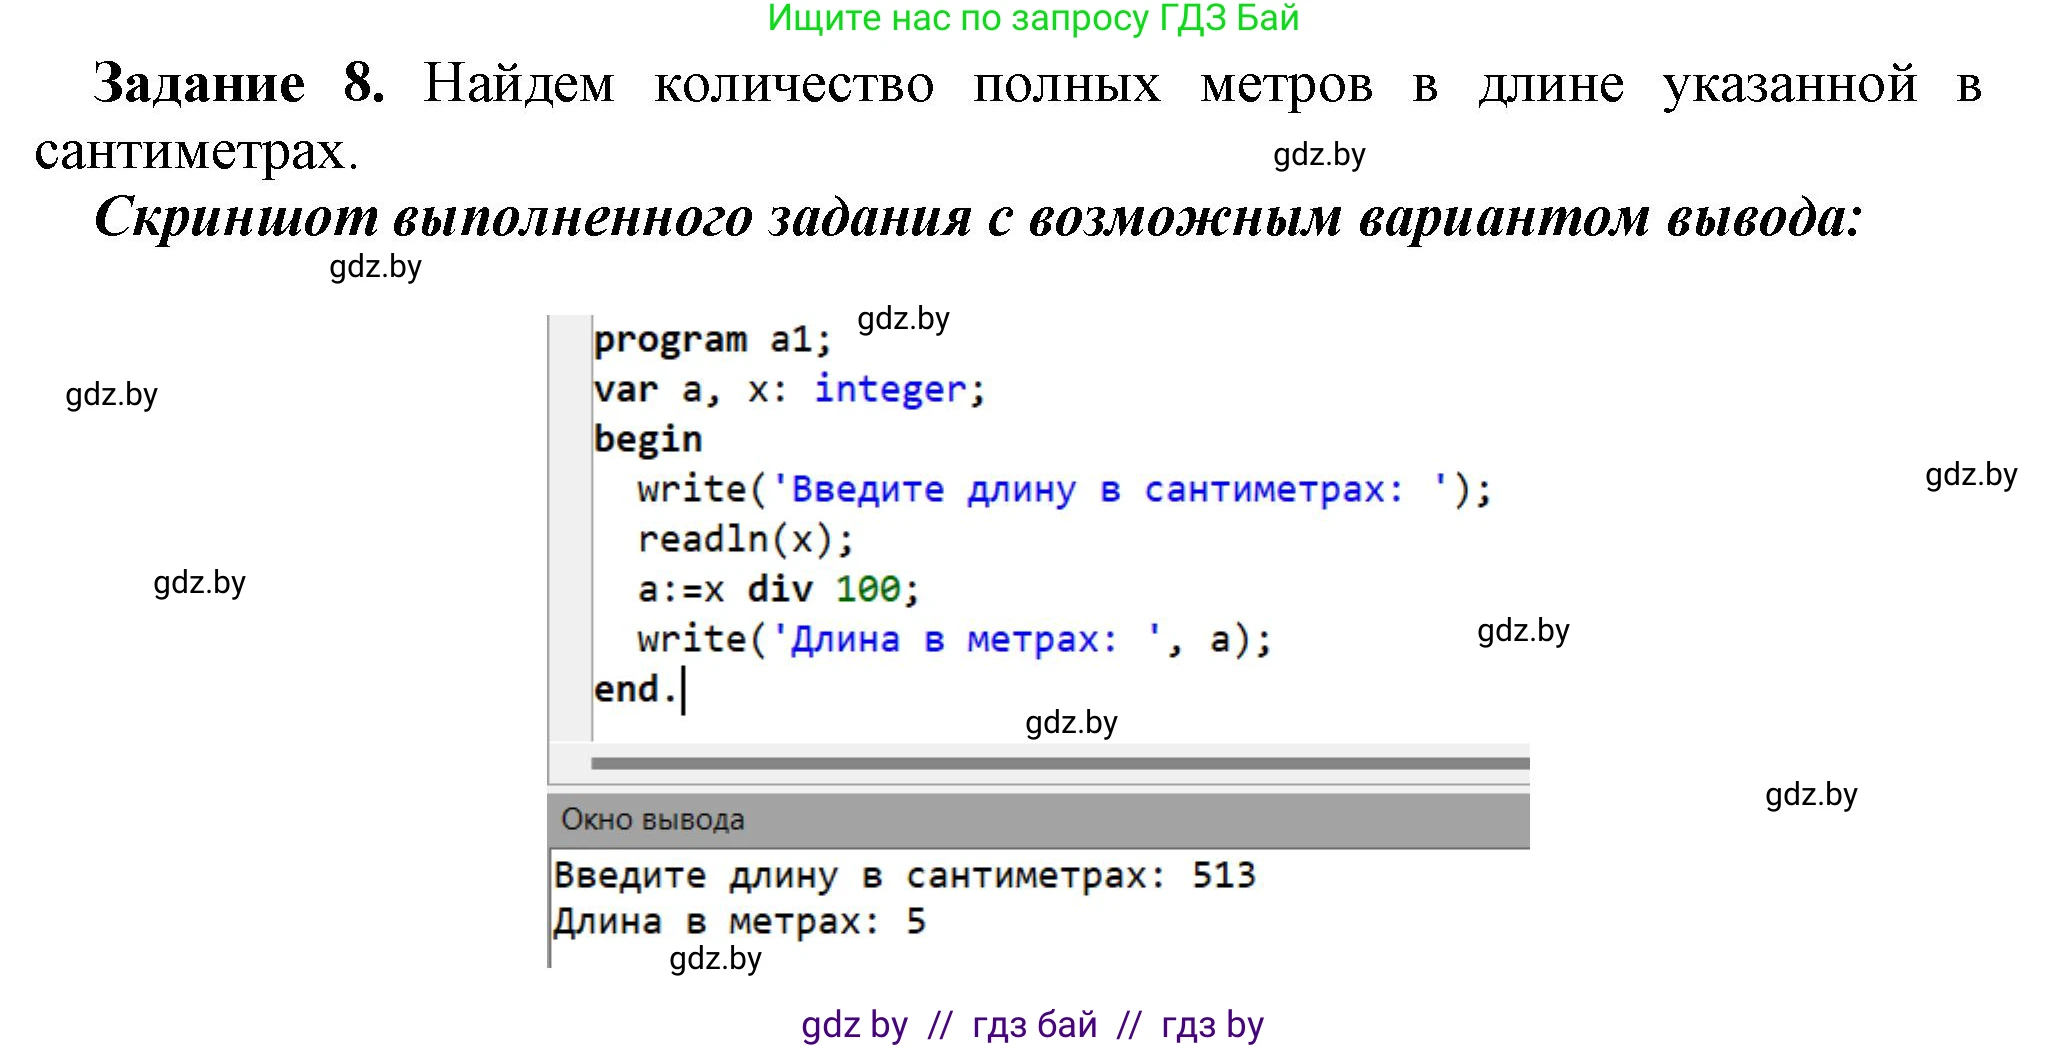
Task: Click the 'integer' type keyword in code
Action: (x=889, y=389)
